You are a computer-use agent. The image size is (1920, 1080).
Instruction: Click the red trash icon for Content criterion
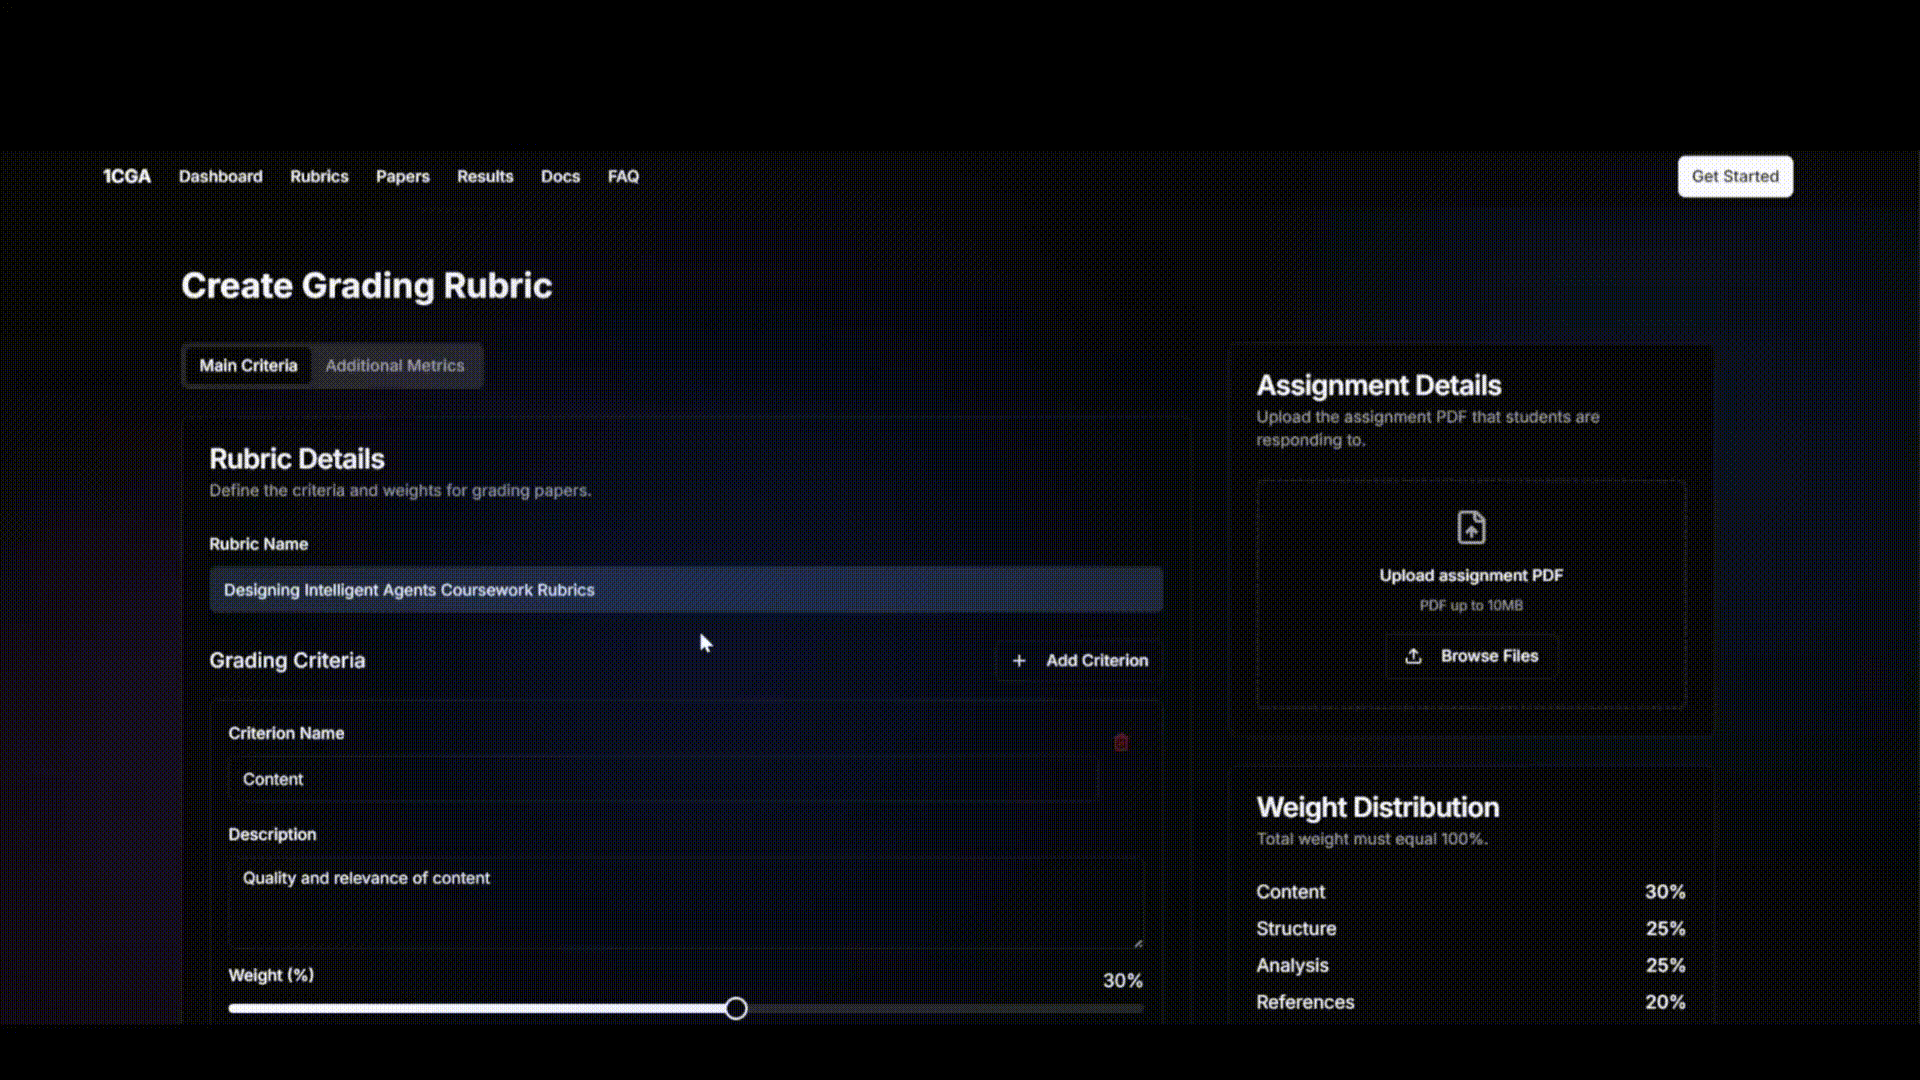click(x=1121, y=742)
